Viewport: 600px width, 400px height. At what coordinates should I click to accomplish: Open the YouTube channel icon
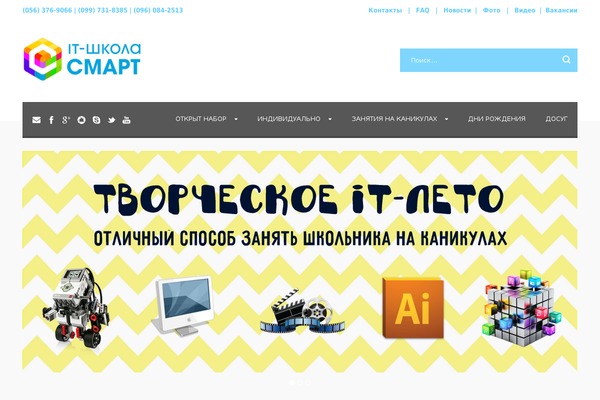[x=126, y=120]
